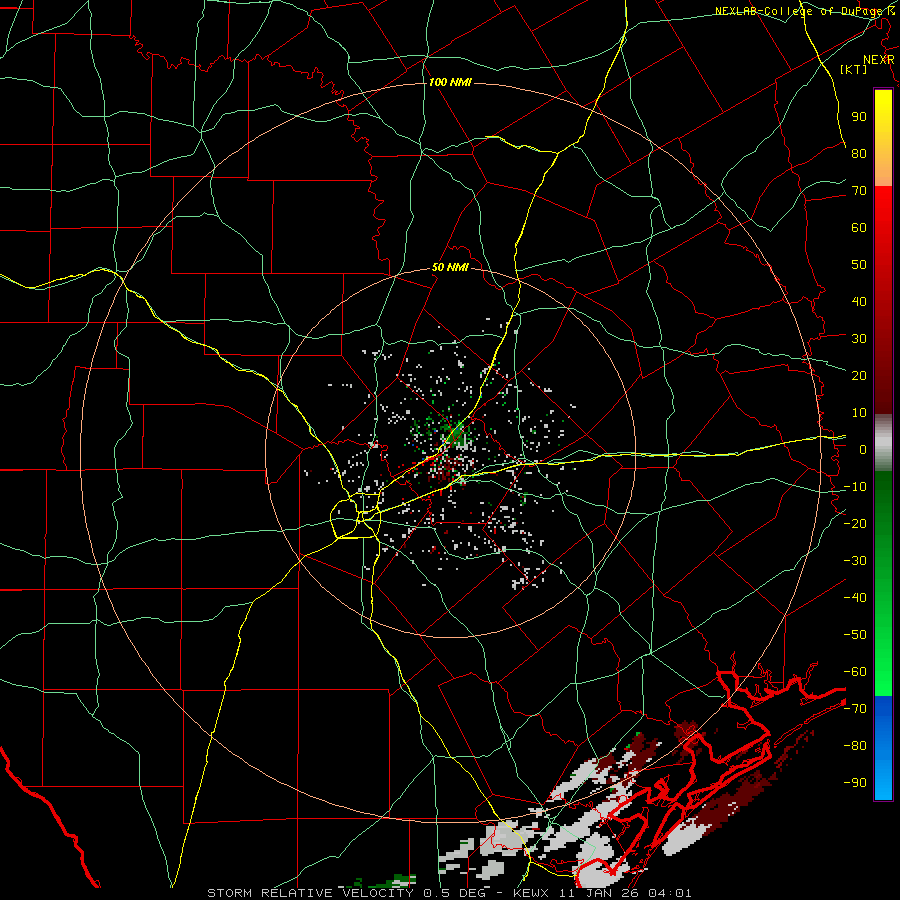
Task: Select the -40 scale value
Action: (x=855, y=598)
